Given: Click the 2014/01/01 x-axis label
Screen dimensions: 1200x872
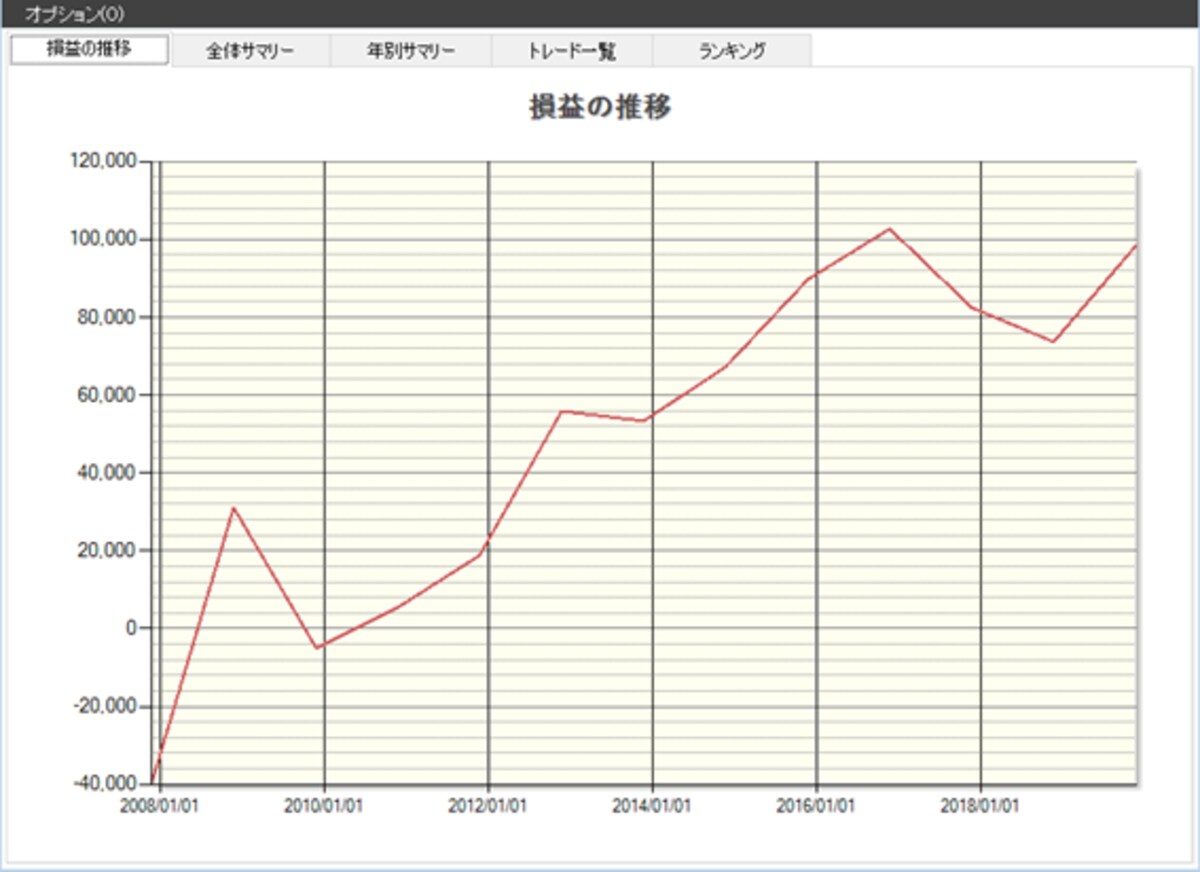Looking at the screenshot, I should 652,805.
